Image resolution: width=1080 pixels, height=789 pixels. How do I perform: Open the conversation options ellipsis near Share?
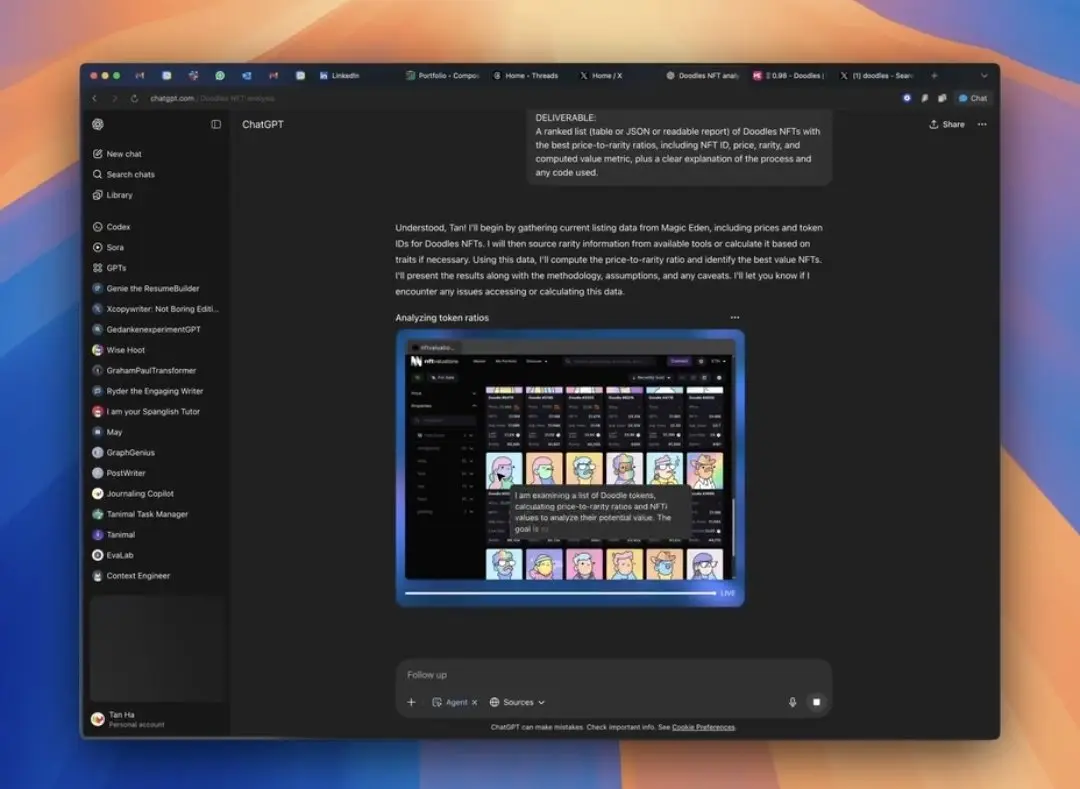982,125
